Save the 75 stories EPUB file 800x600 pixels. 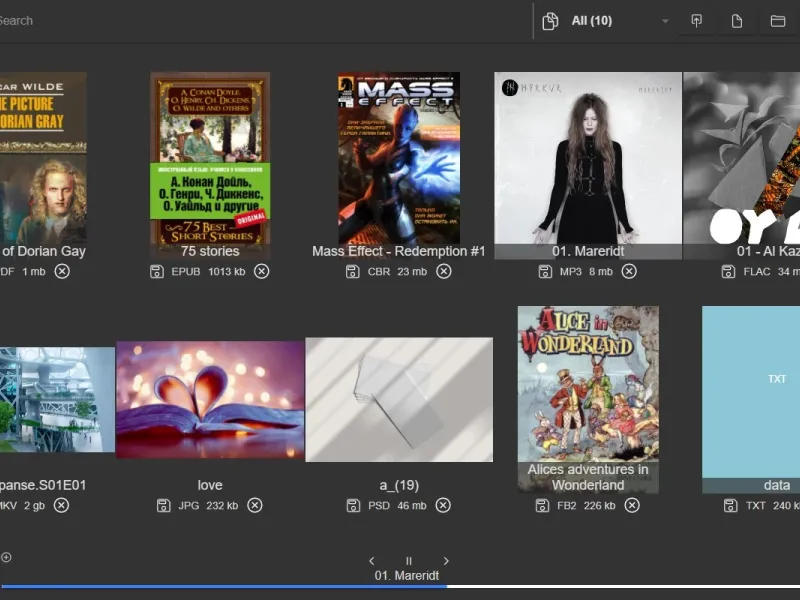(x=157, y=271)
